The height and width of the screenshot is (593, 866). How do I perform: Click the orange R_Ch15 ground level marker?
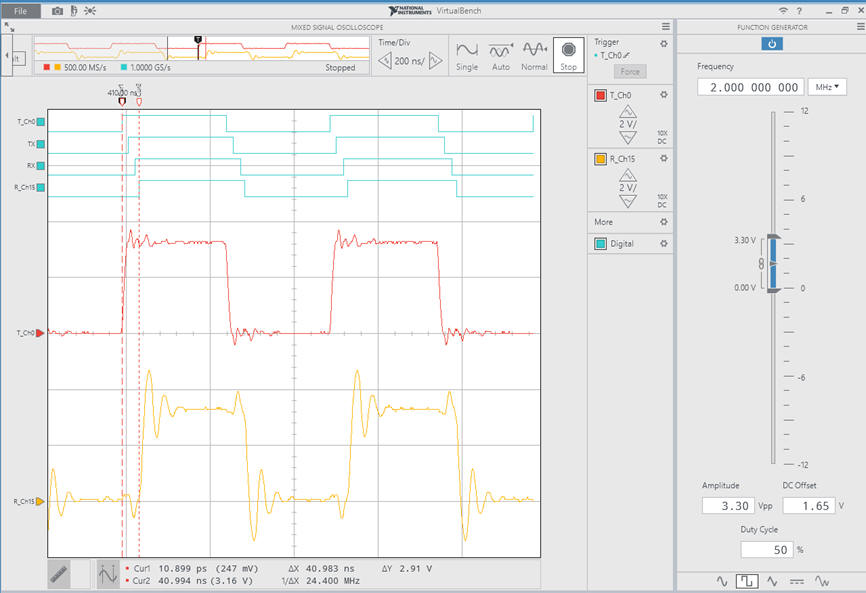click(40, 501)
